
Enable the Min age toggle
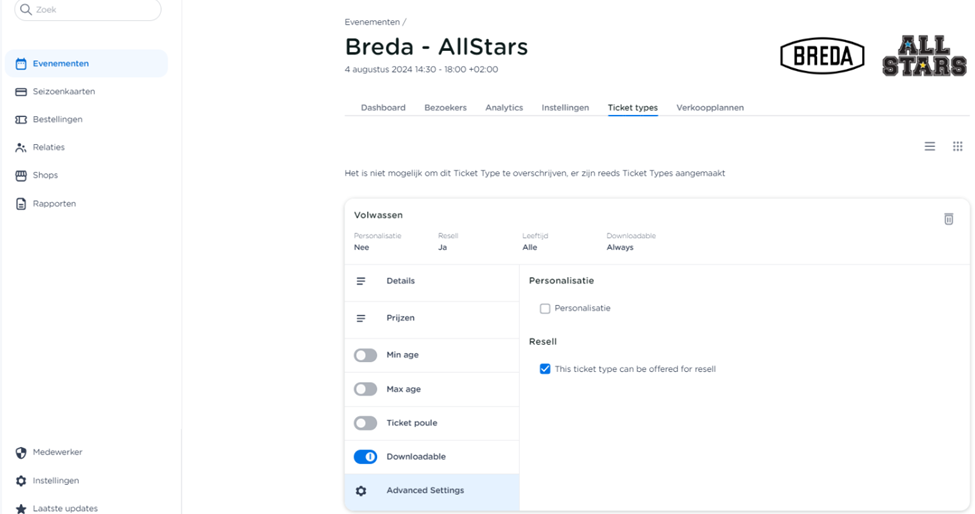click(365, 355)
